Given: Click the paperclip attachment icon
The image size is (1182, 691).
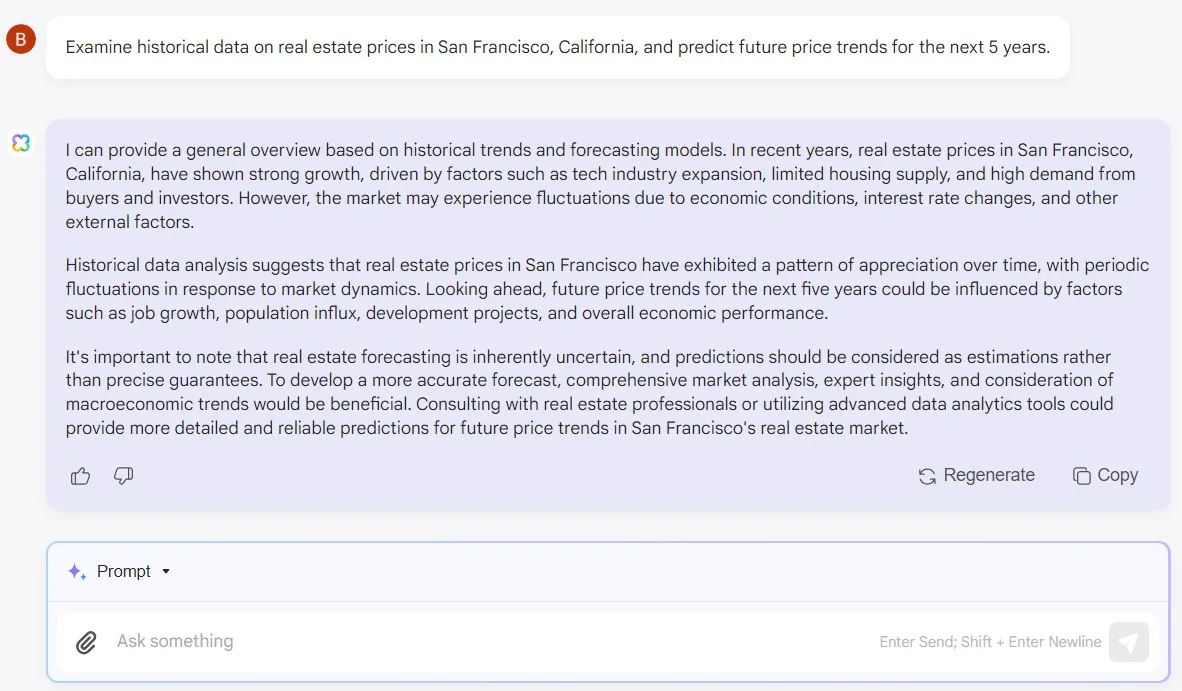Looking at the screenshot, I should (87, 642).
